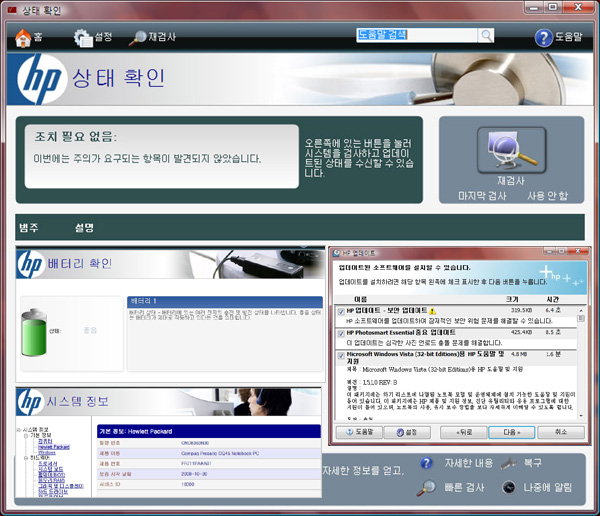Open 도움말 with the blue question-mark icon
Image resolution: width=600 pixels, height=516 pixels.
tap(558, 38)
